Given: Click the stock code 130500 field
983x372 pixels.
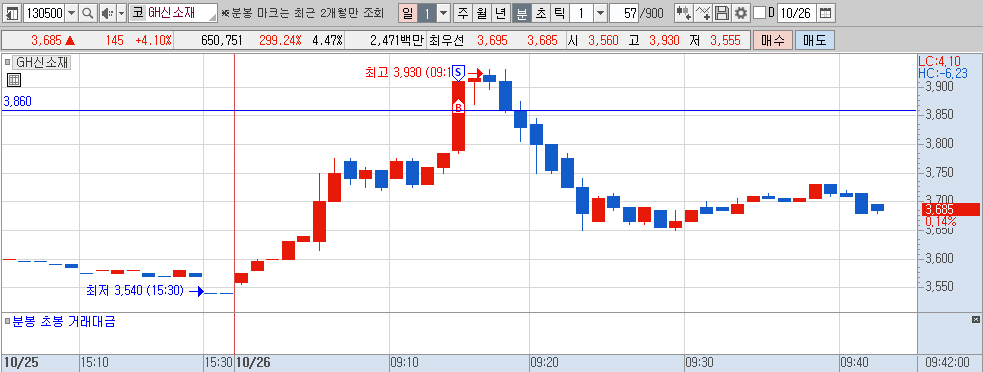Looking at the screenshot, I should click(x=43, y=13).
